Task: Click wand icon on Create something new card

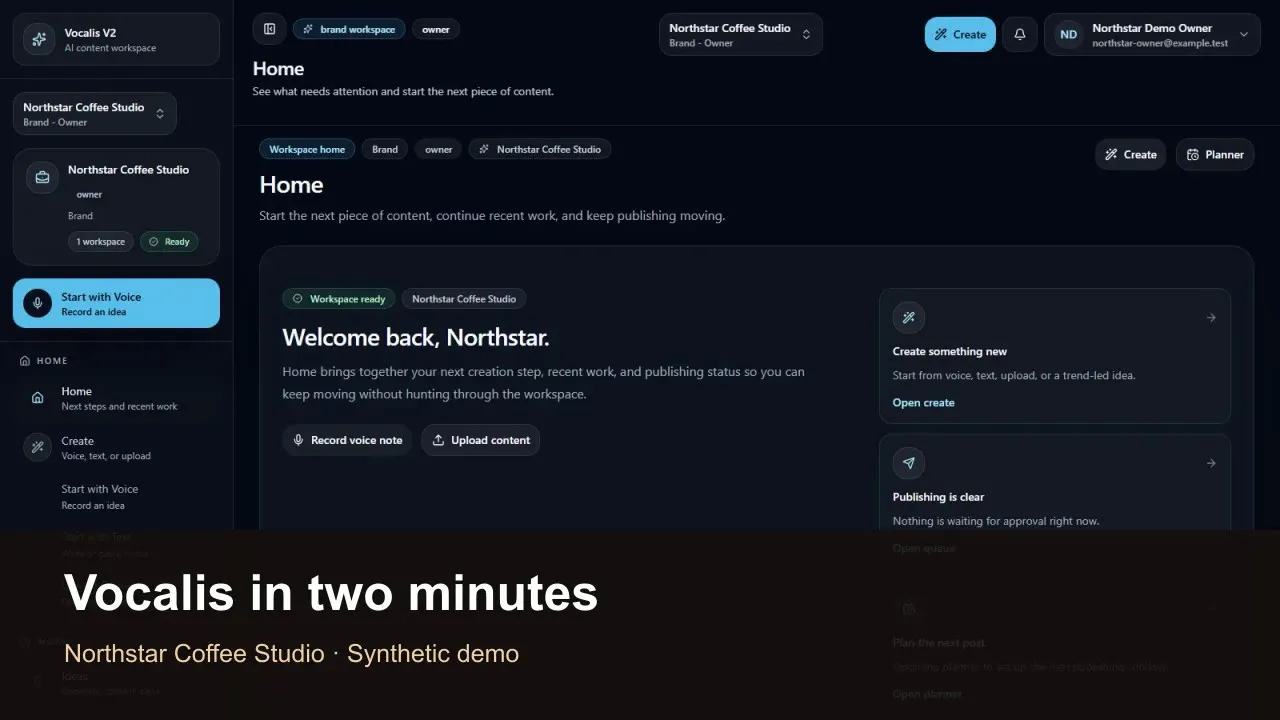Action: [x=908, y=317]
